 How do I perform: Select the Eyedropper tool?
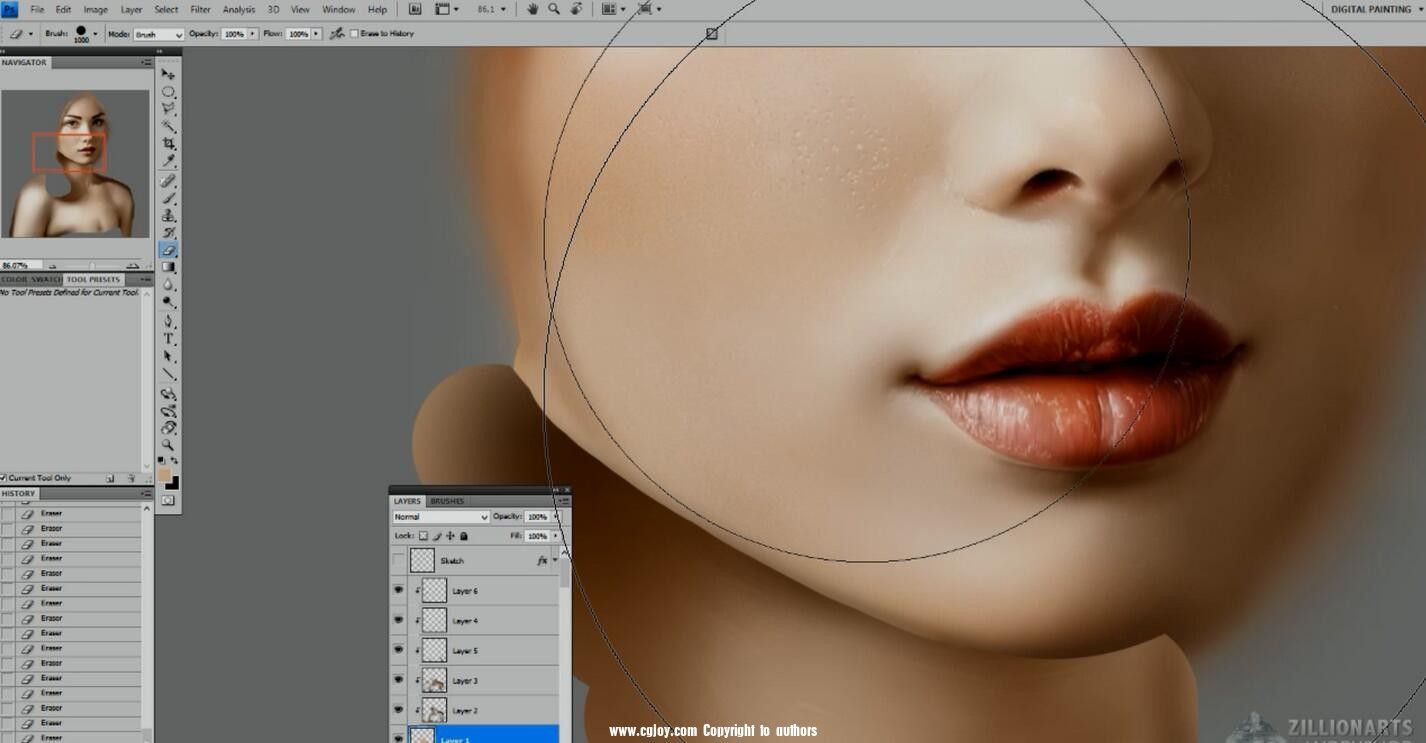pos(168,161)
